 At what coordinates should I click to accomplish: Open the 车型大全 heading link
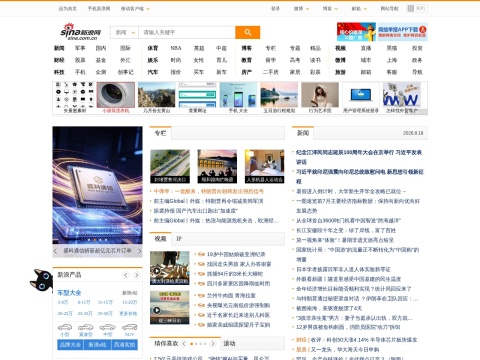click(69, 293)
